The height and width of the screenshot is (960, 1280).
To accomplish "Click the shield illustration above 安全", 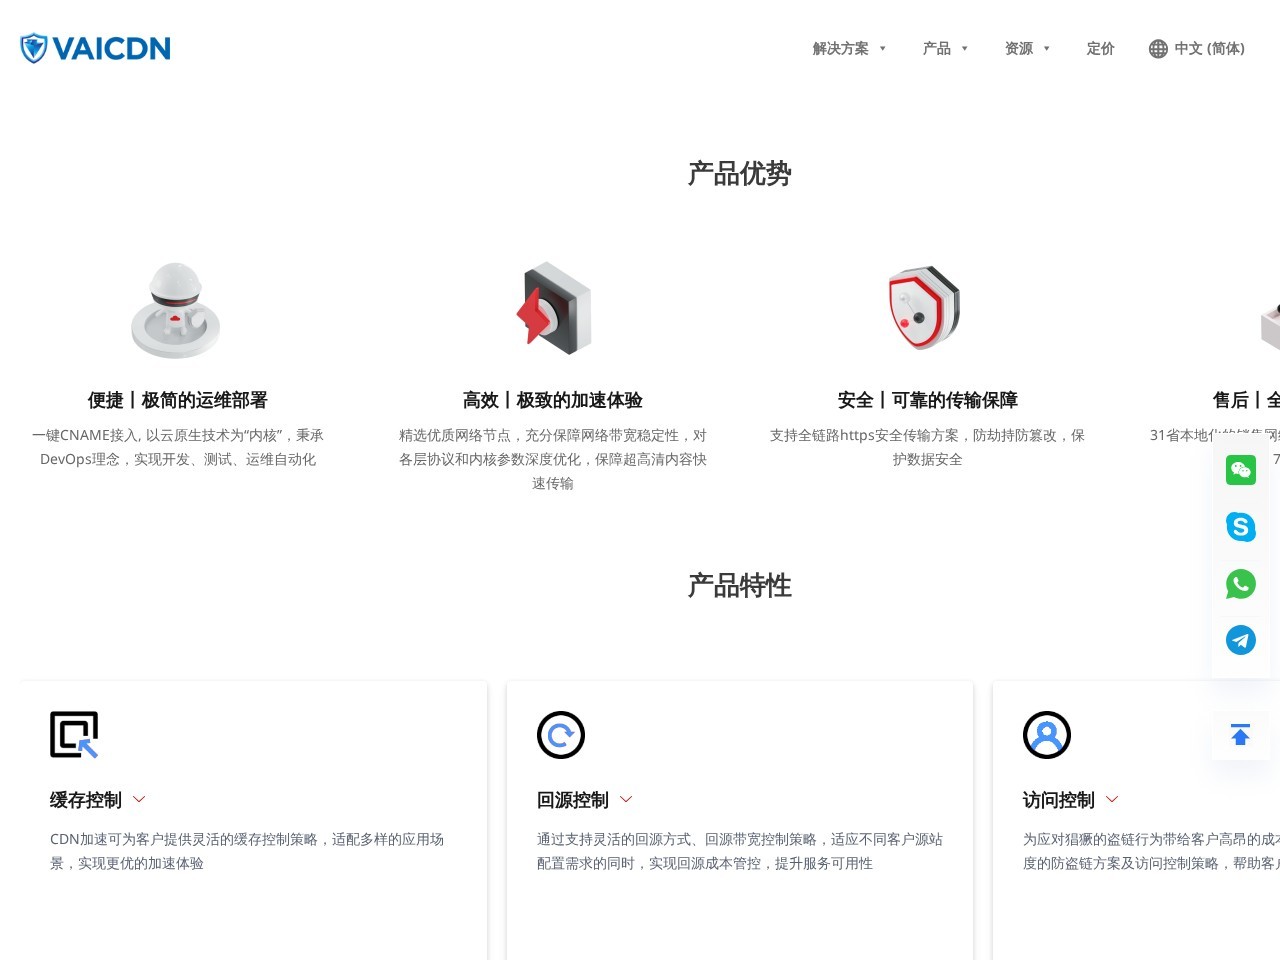I will [925, 308].
